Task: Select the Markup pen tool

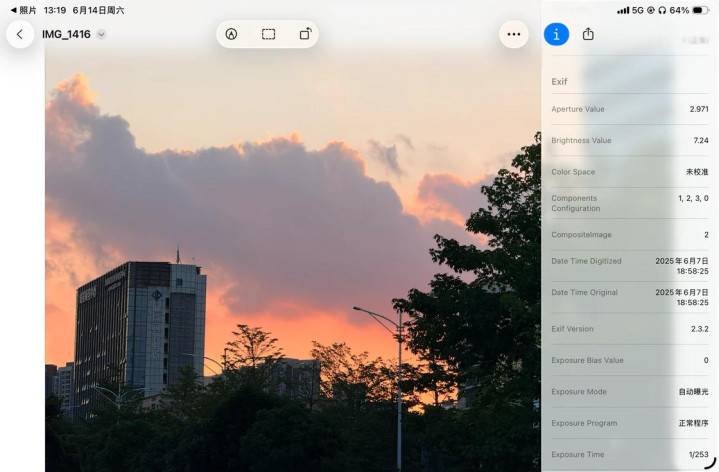Action: tap(231, 34)
